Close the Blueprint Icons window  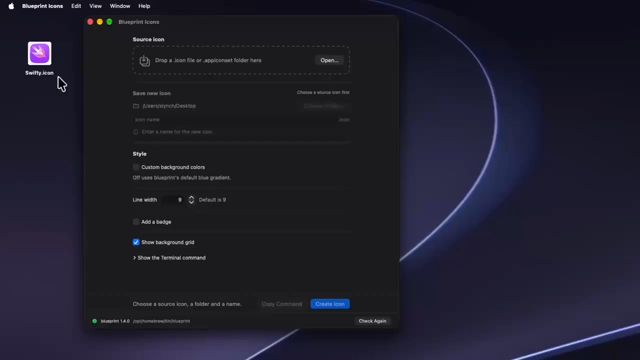(x=90, y=22)
